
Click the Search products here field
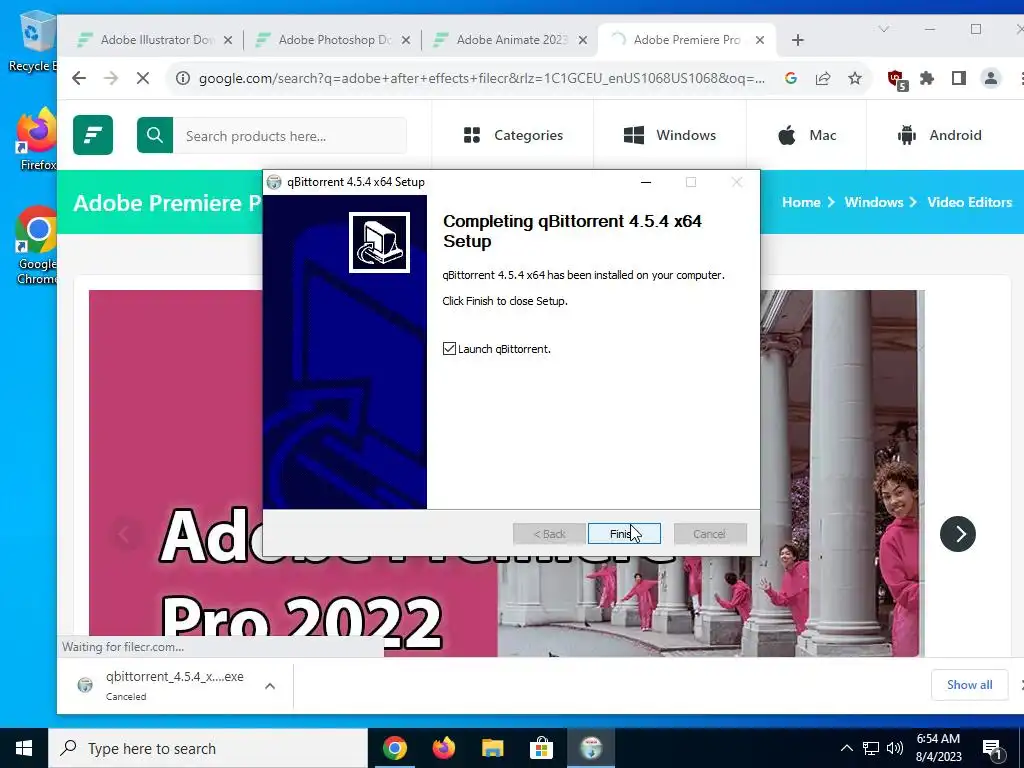289,135
